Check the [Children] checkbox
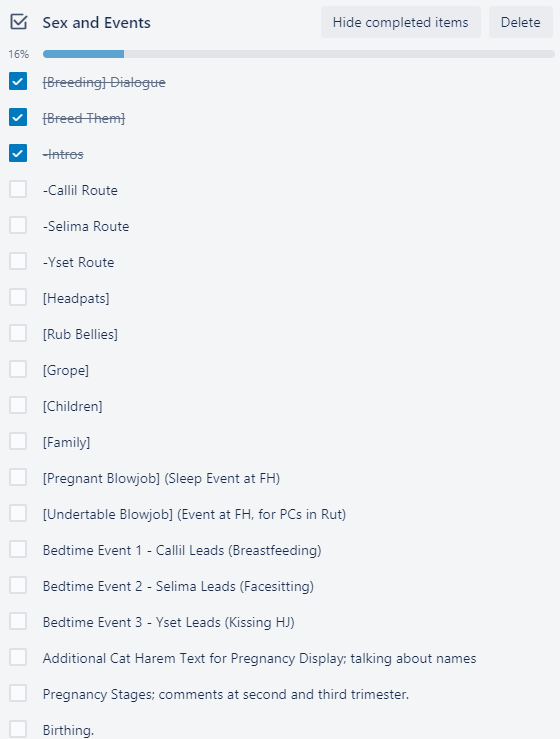 (18, 405)
